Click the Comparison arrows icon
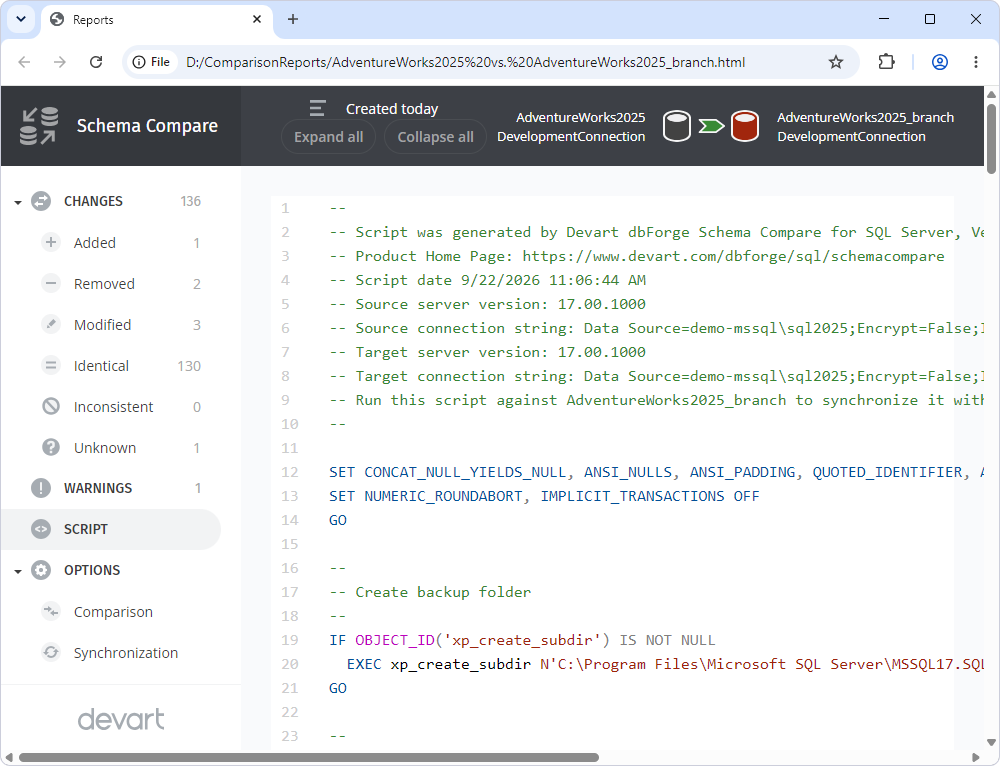1000x766 pixels. coord(51,611)
